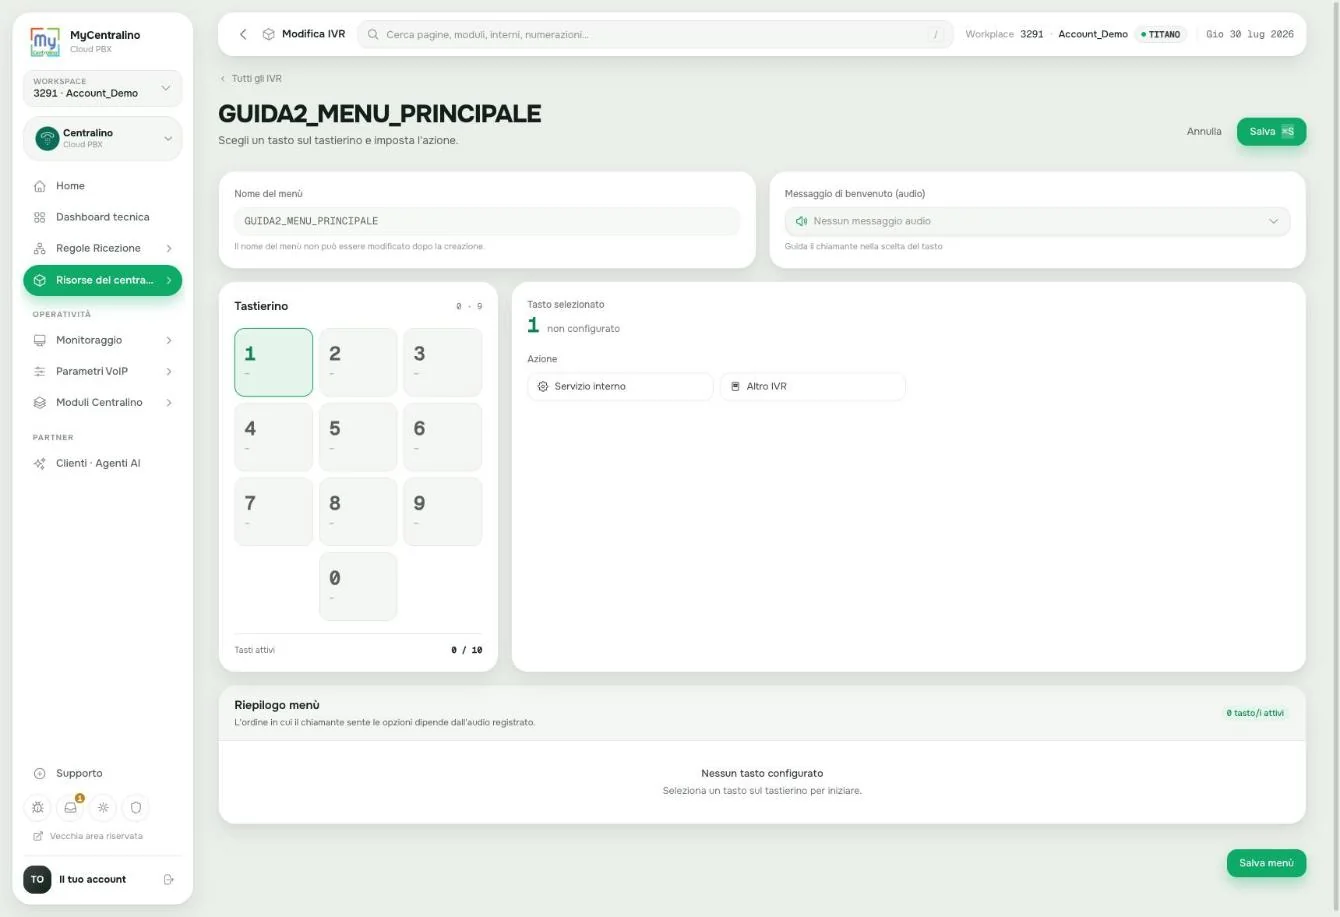This screenshot has height=917, width=1340.
Task: Expand Parametri VoIP submenu chevron
Action: [x=168, y=371]
